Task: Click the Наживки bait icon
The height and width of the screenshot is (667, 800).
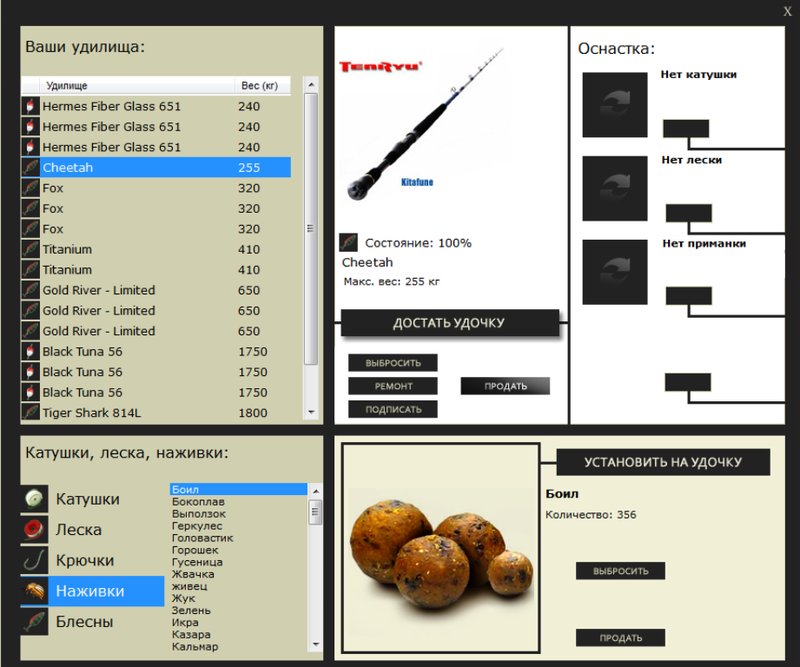Action: pos(34,591)
